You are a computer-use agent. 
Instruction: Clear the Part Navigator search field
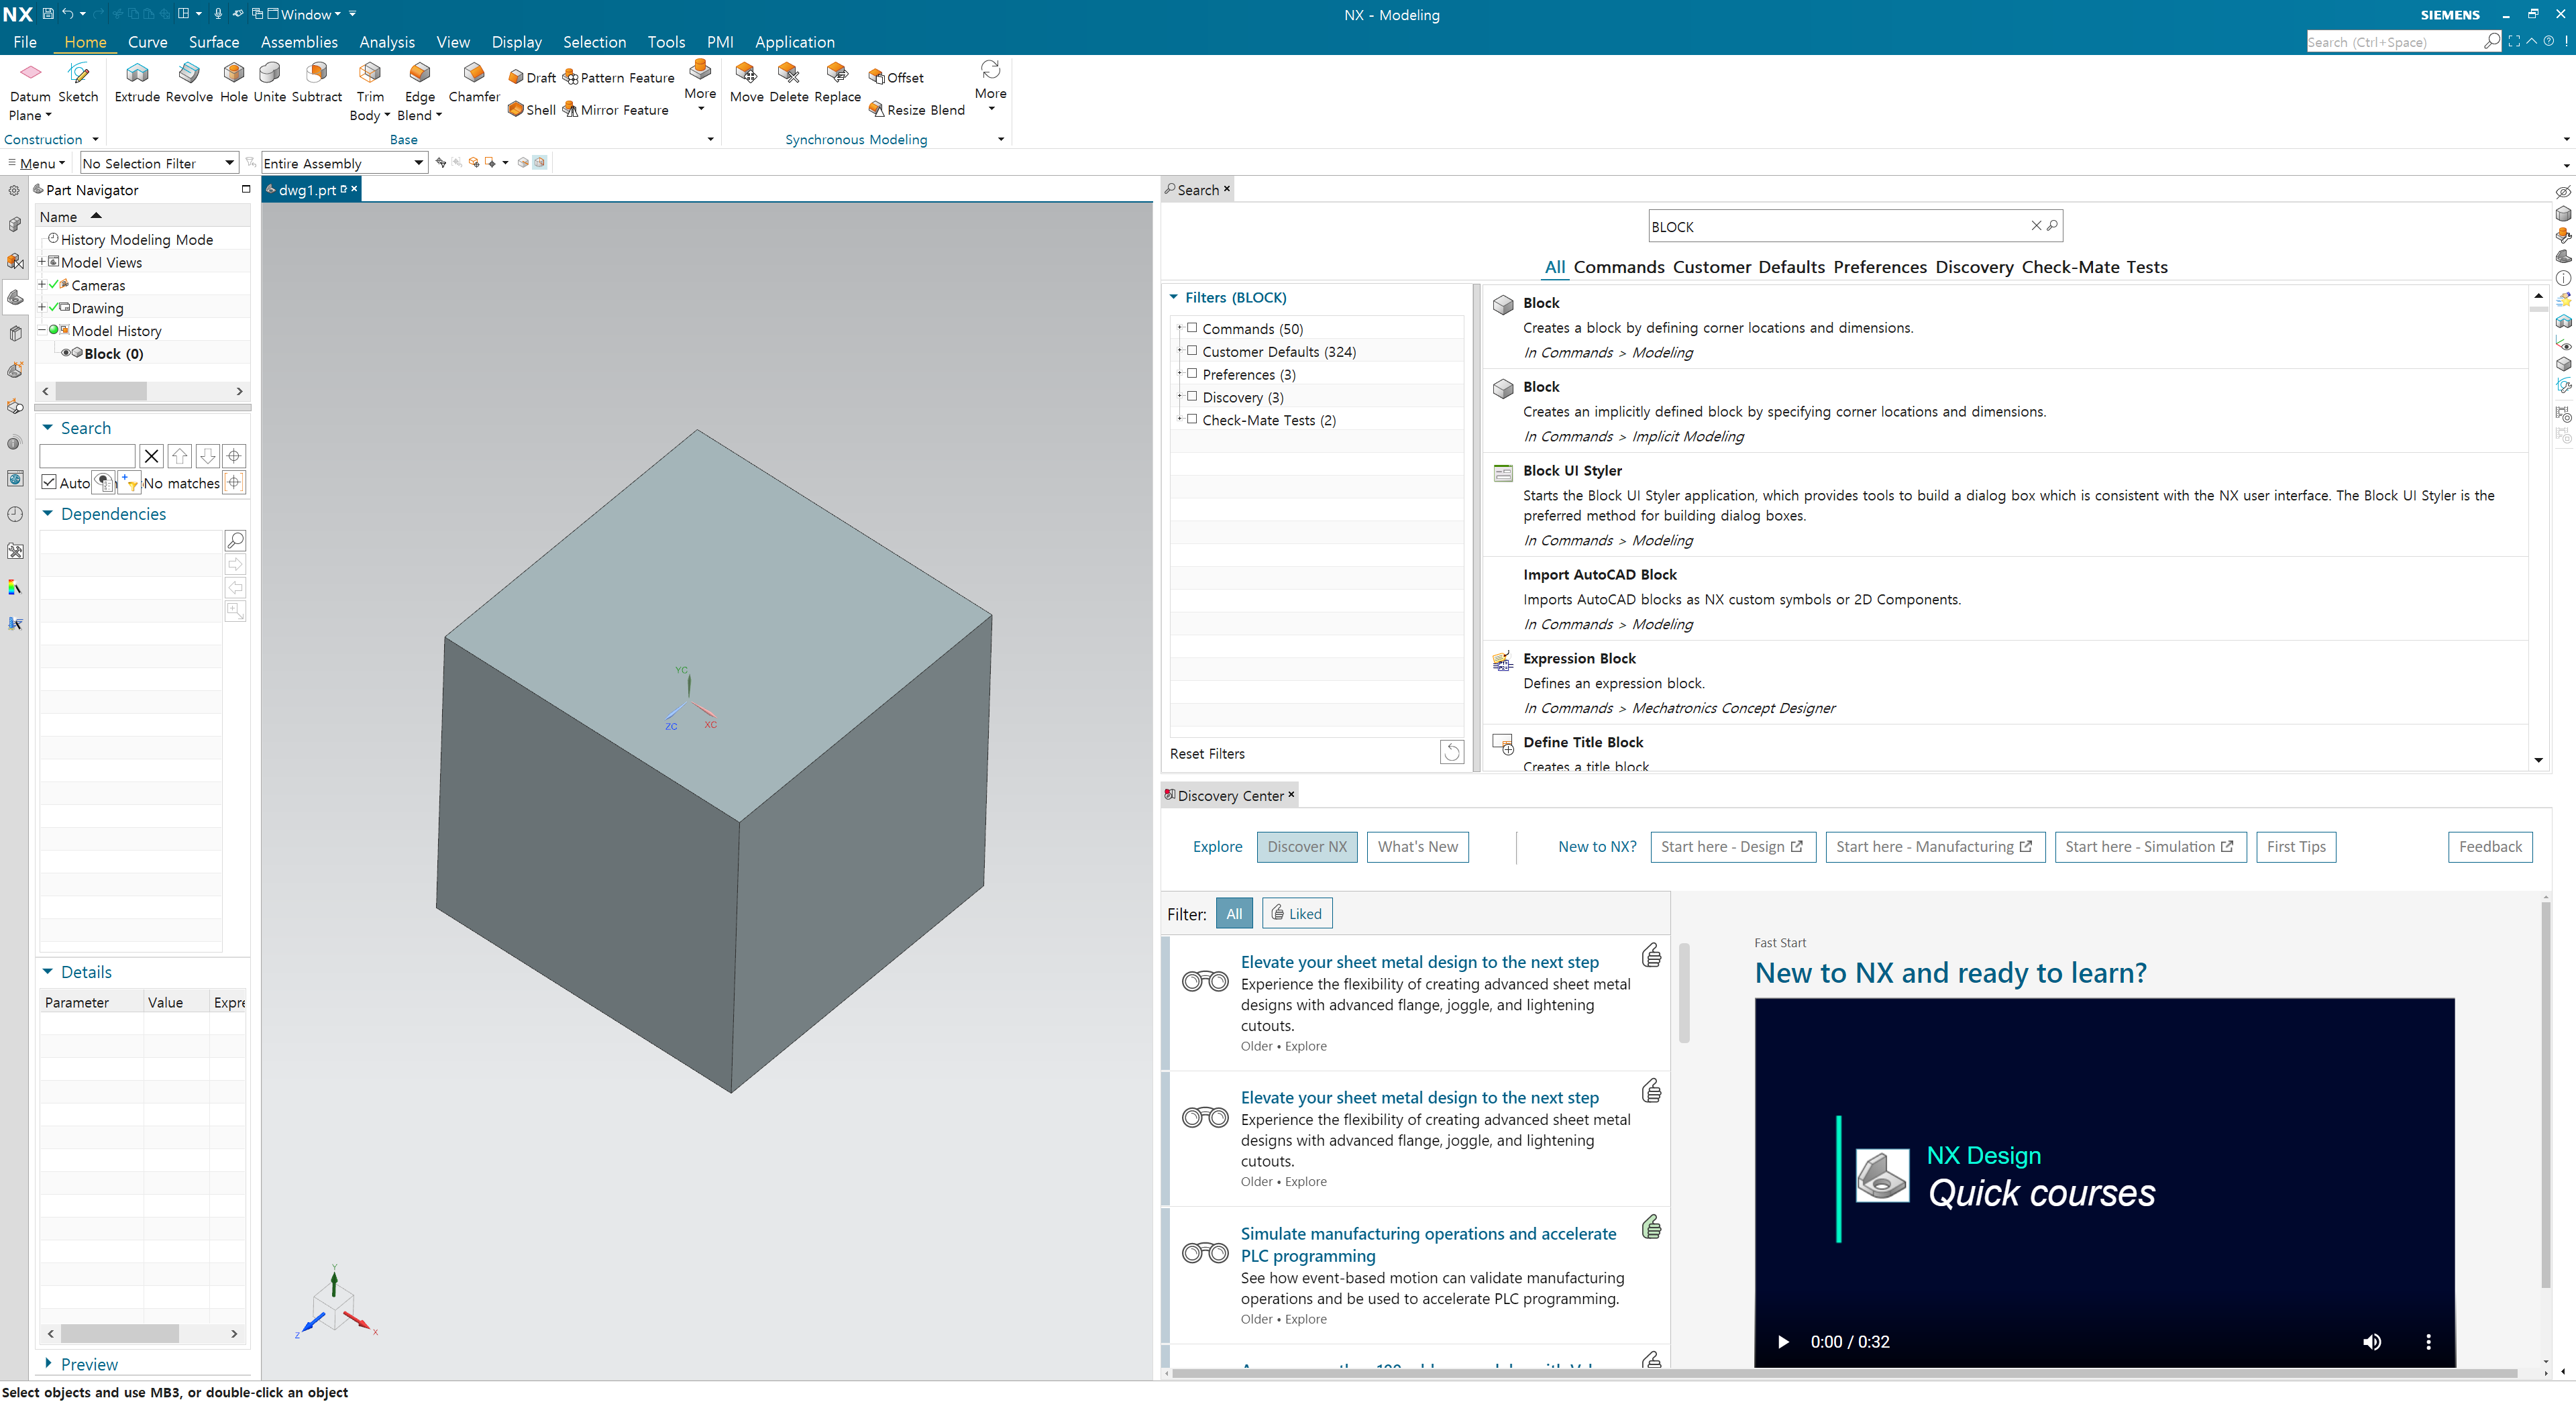[x=151, y=456]
